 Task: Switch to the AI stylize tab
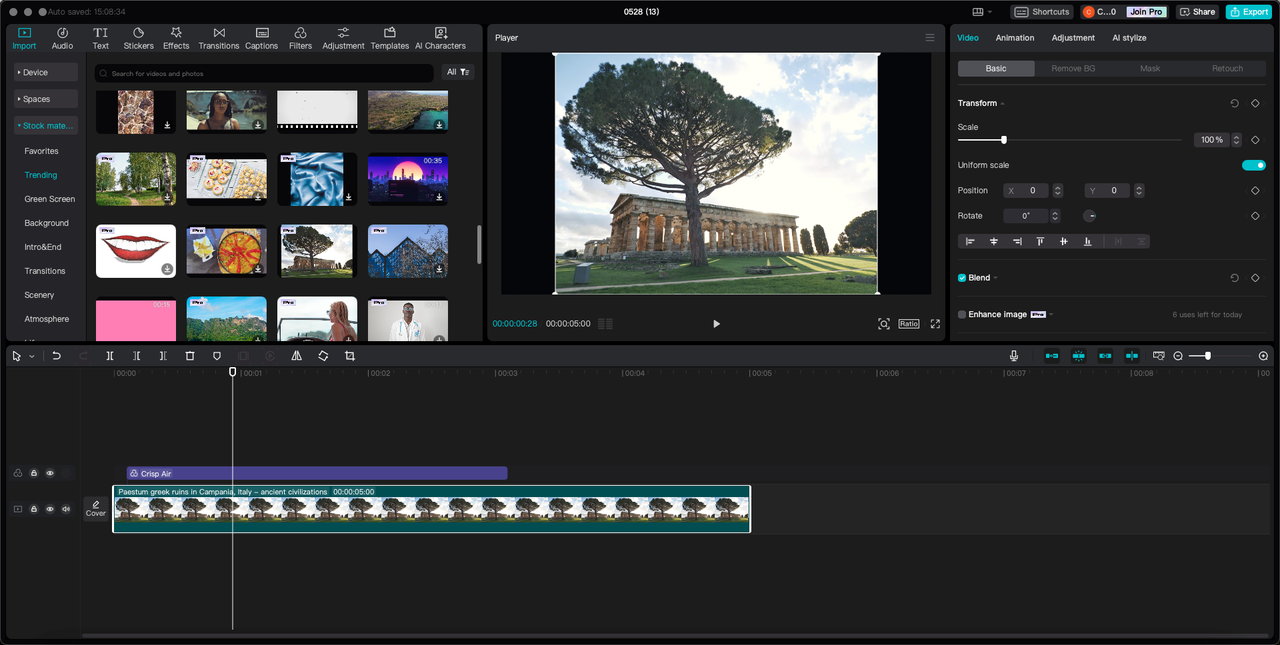point(1129,38)
